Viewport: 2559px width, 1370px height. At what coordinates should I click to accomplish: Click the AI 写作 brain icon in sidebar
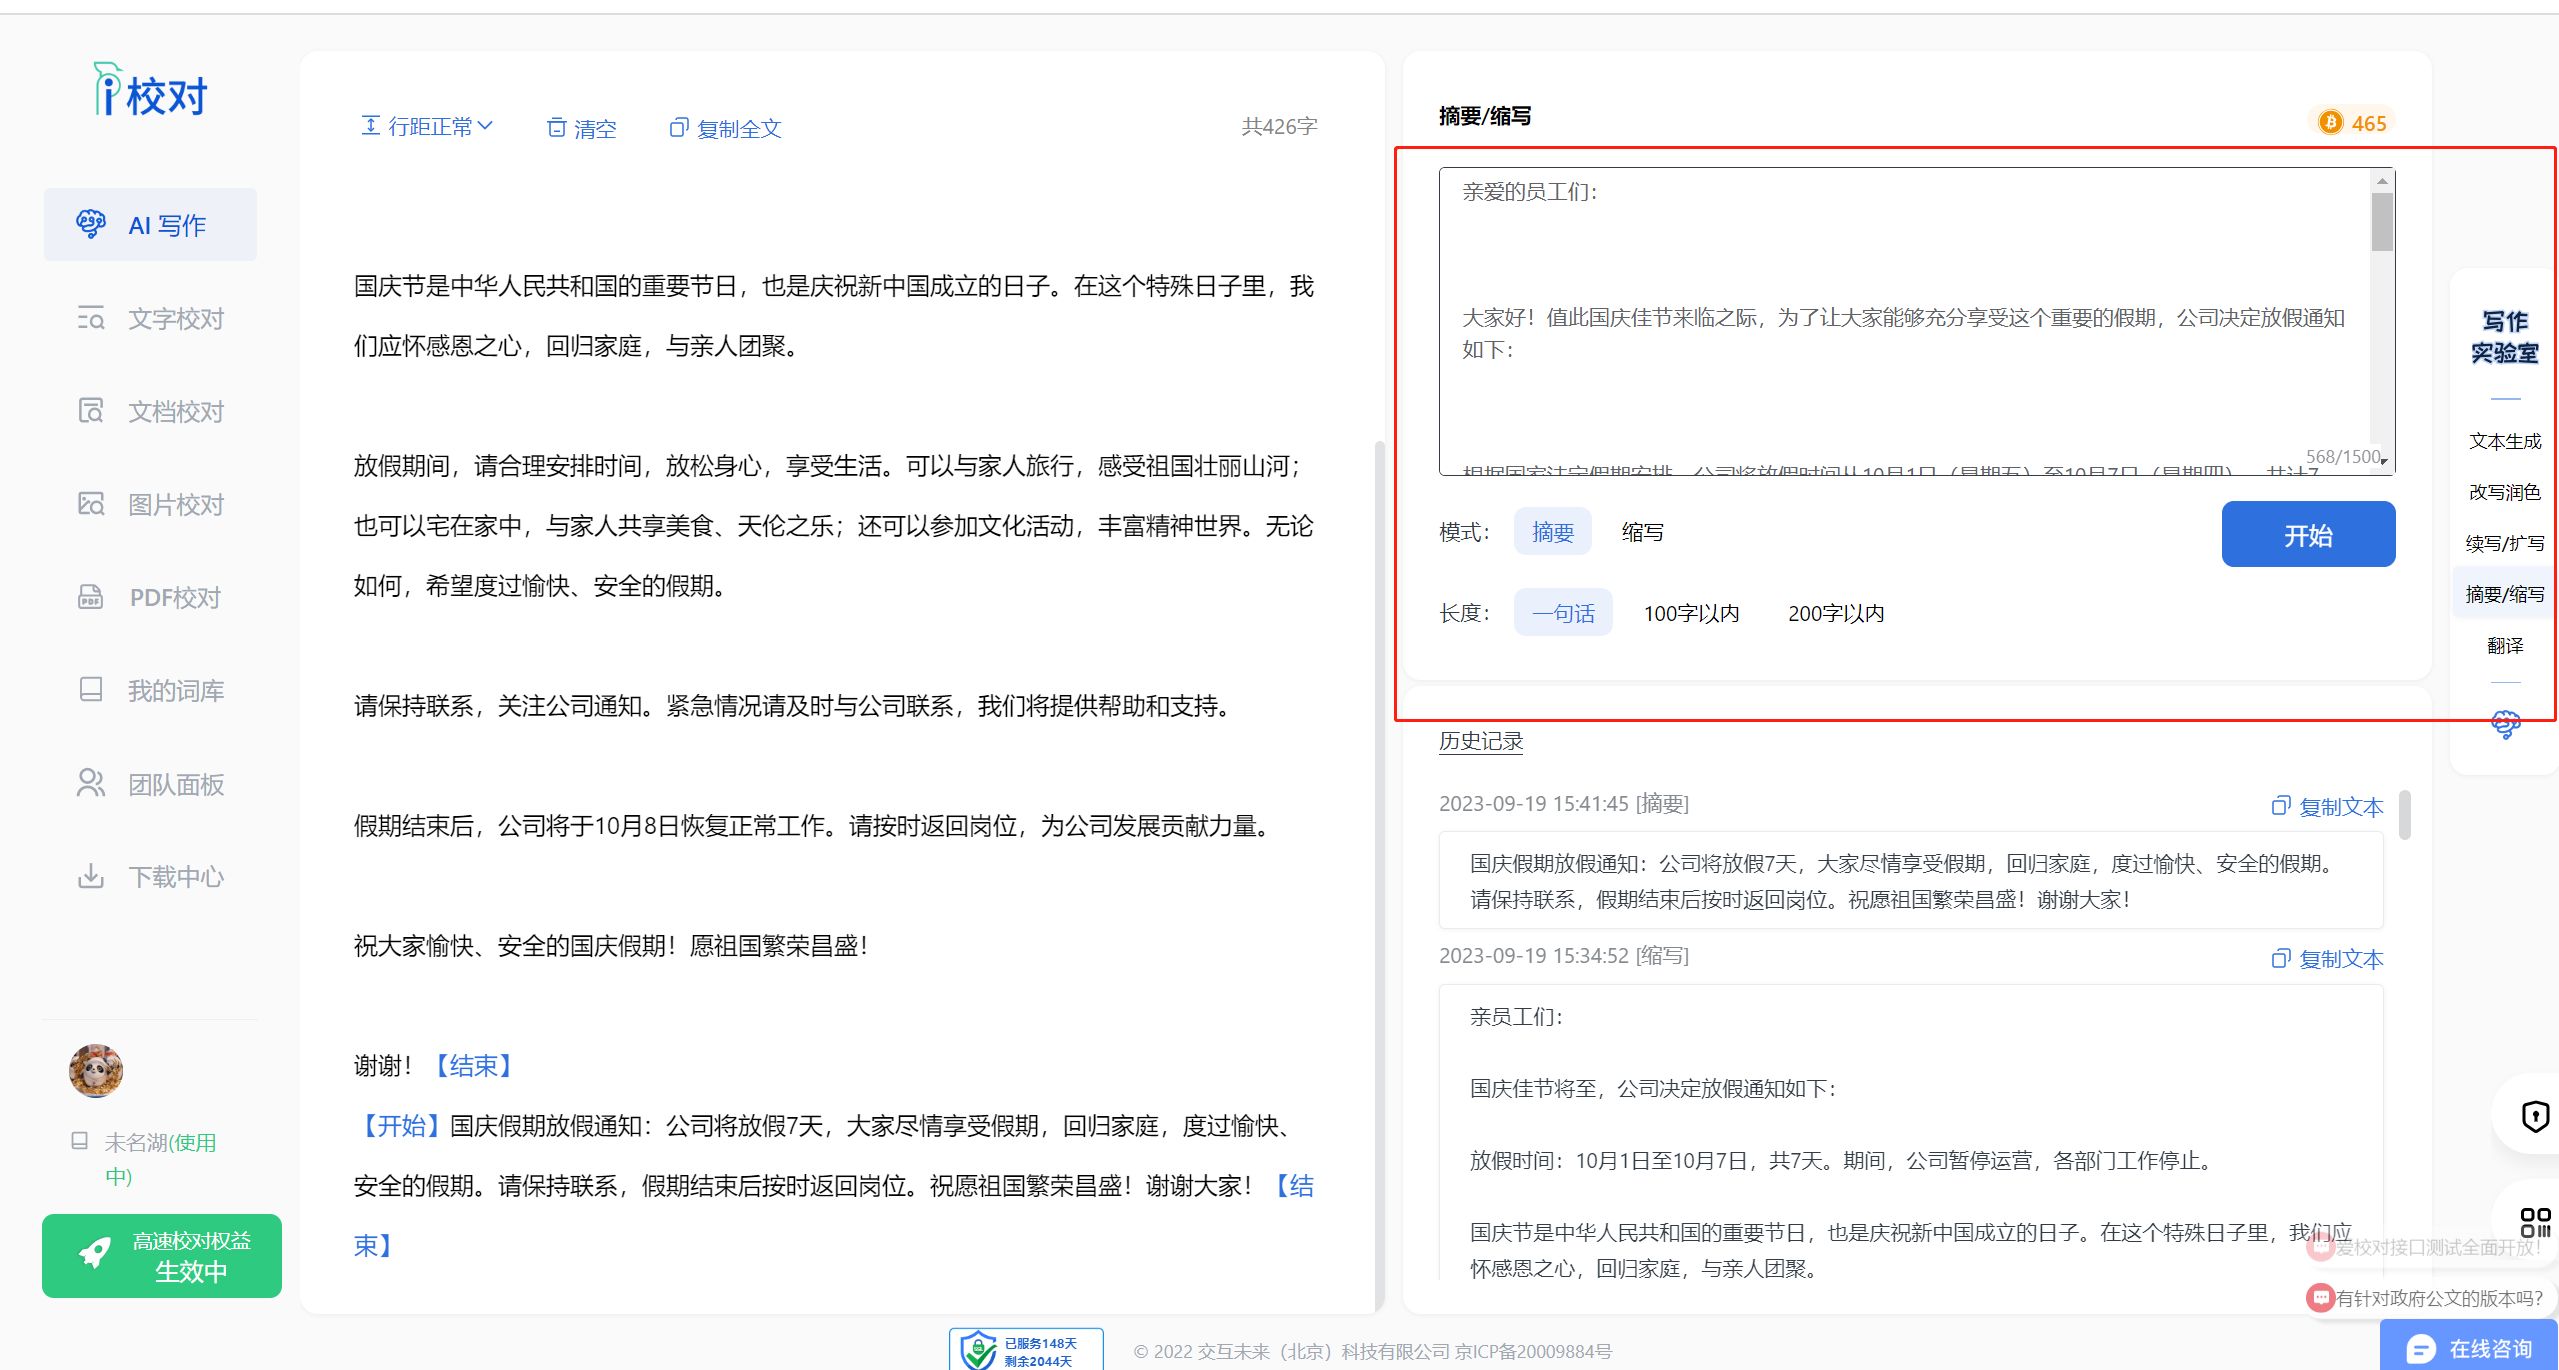[x=91, y=224]
